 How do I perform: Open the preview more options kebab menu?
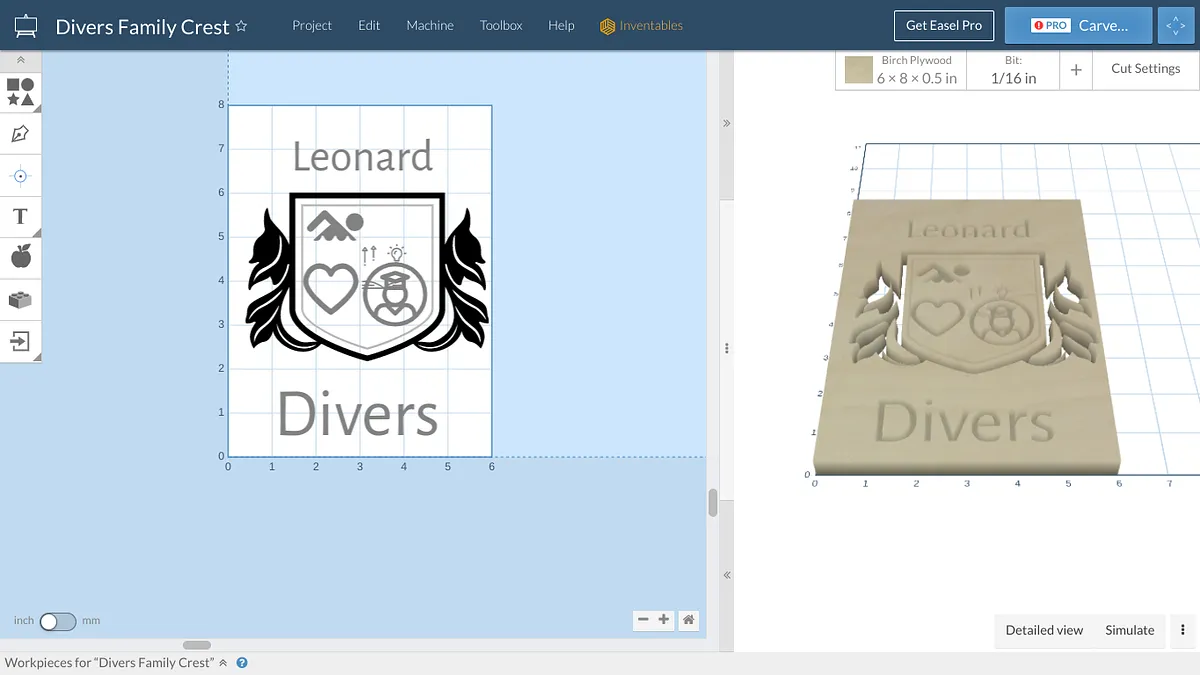(1183, 630)
